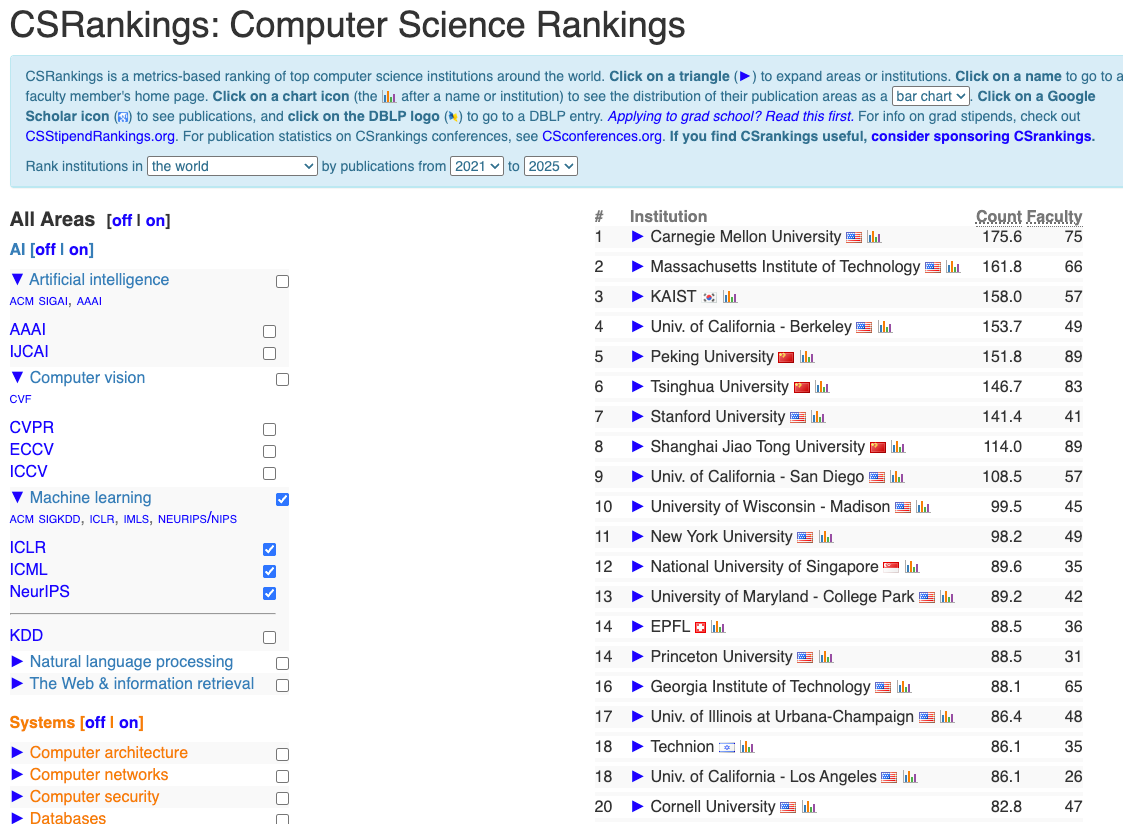Viewport: 1123px width, 824px height.
Task: Turn all areas on
Action: tap(155, 220)
